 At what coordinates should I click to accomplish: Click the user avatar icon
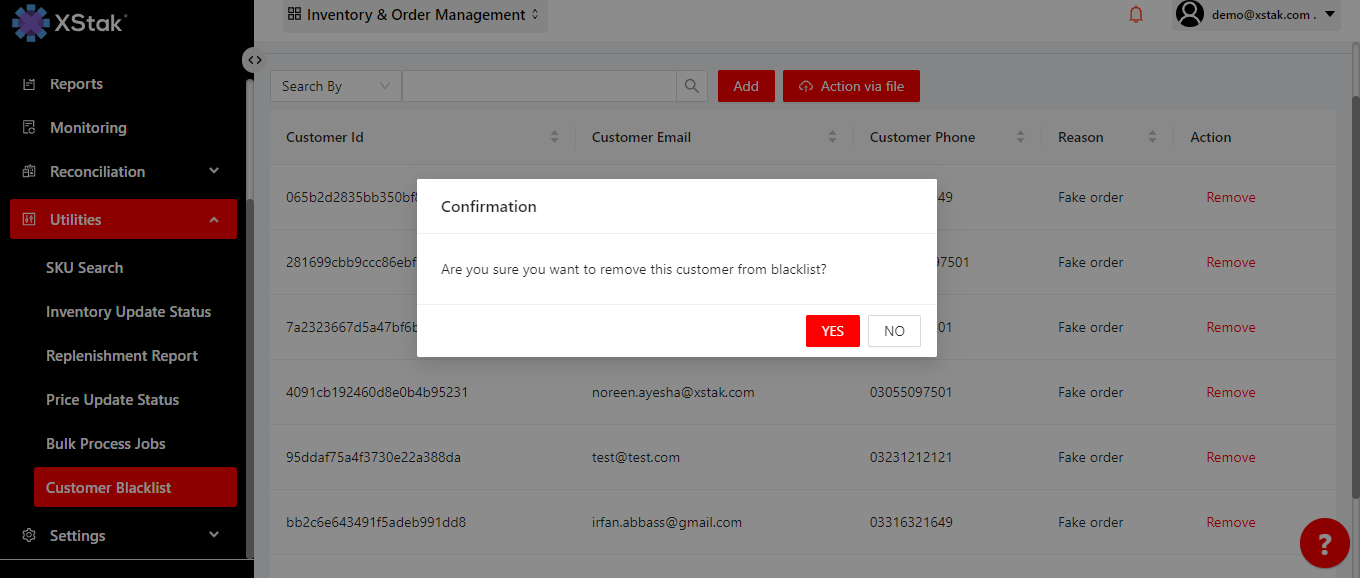pos(1189,14)
